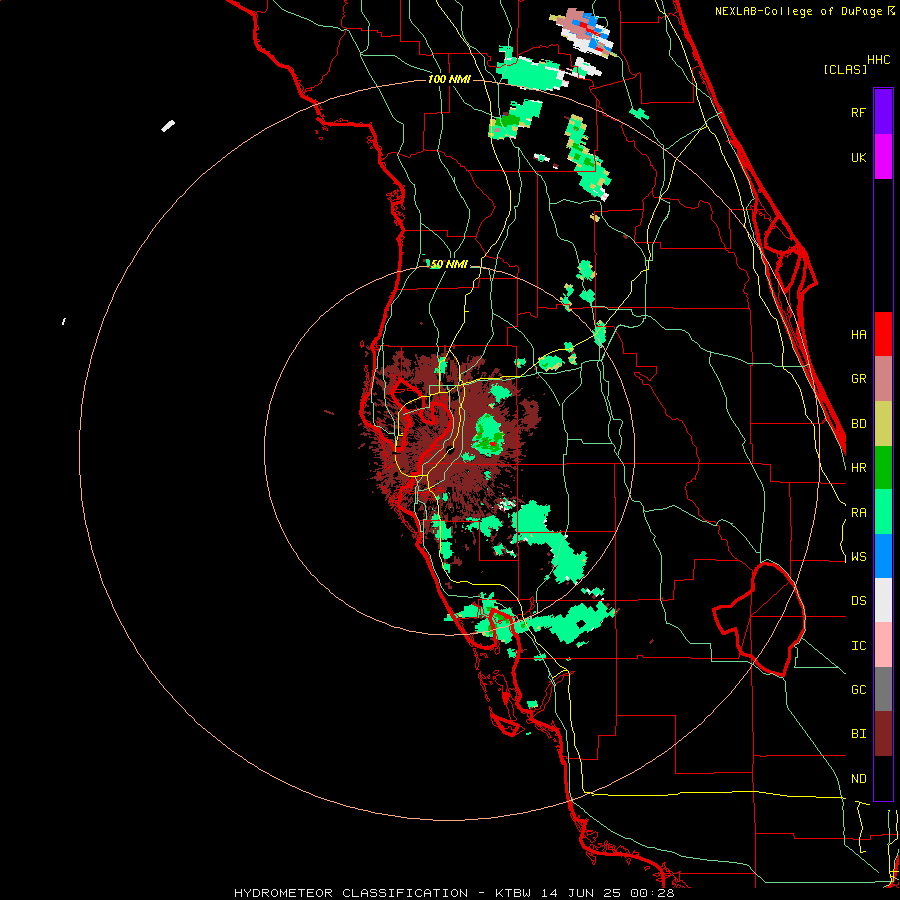Select the RA legend label
Viewport: 900px width, 900px height.
click(x=858, y=513)
